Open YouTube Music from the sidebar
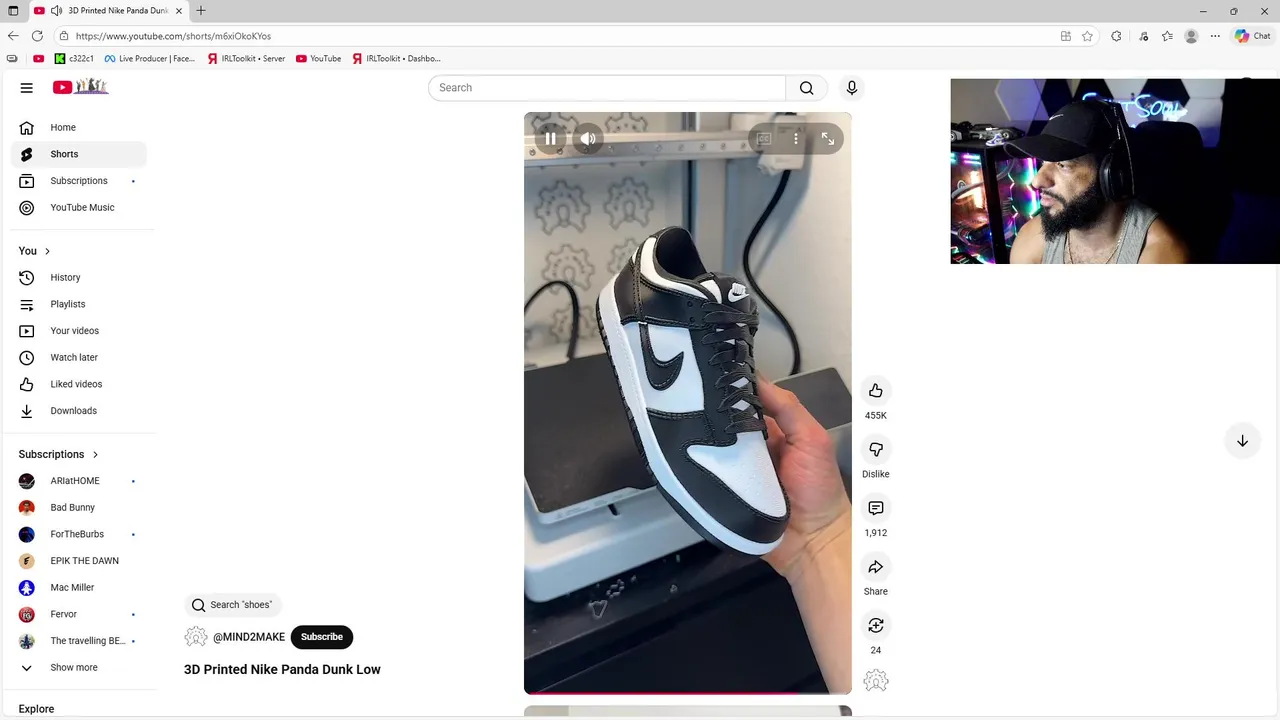1280x720 pixels. tap(79, 208)
